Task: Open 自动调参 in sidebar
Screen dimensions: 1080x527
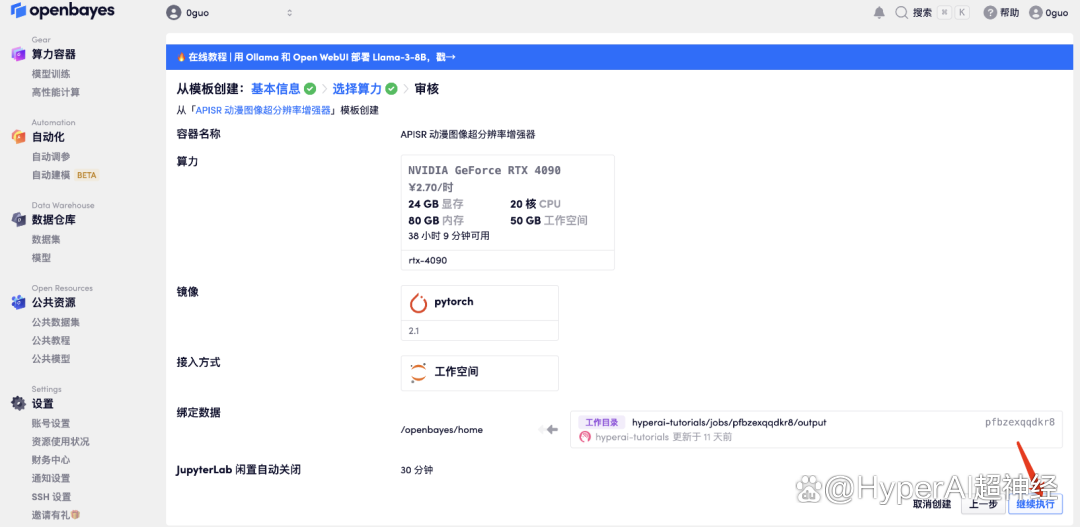Action: click(51, 156)
